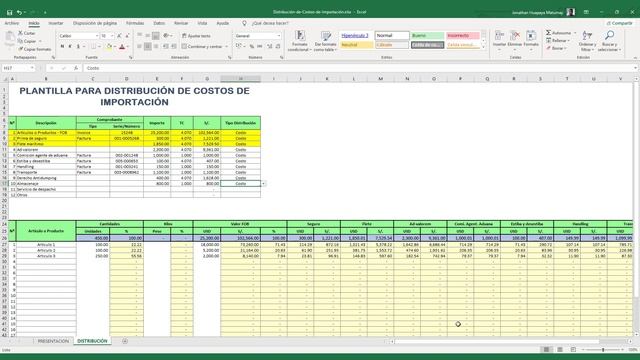The height and width of the screenshot is (360, 640).
Task: Toggle Ajustar texto wrap text
Action: (196, 36)
